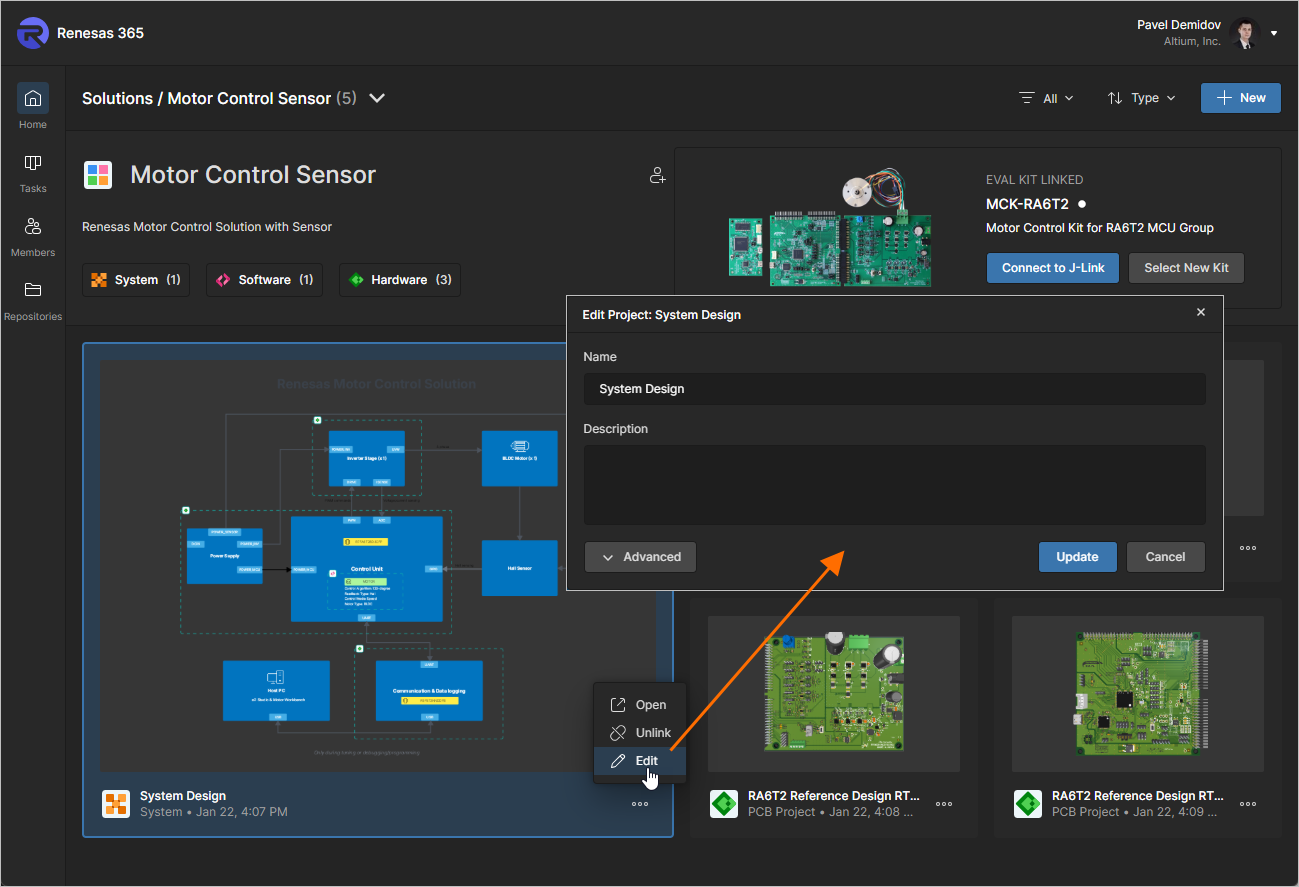Click the Select New Kit button

pos(1186,268)
